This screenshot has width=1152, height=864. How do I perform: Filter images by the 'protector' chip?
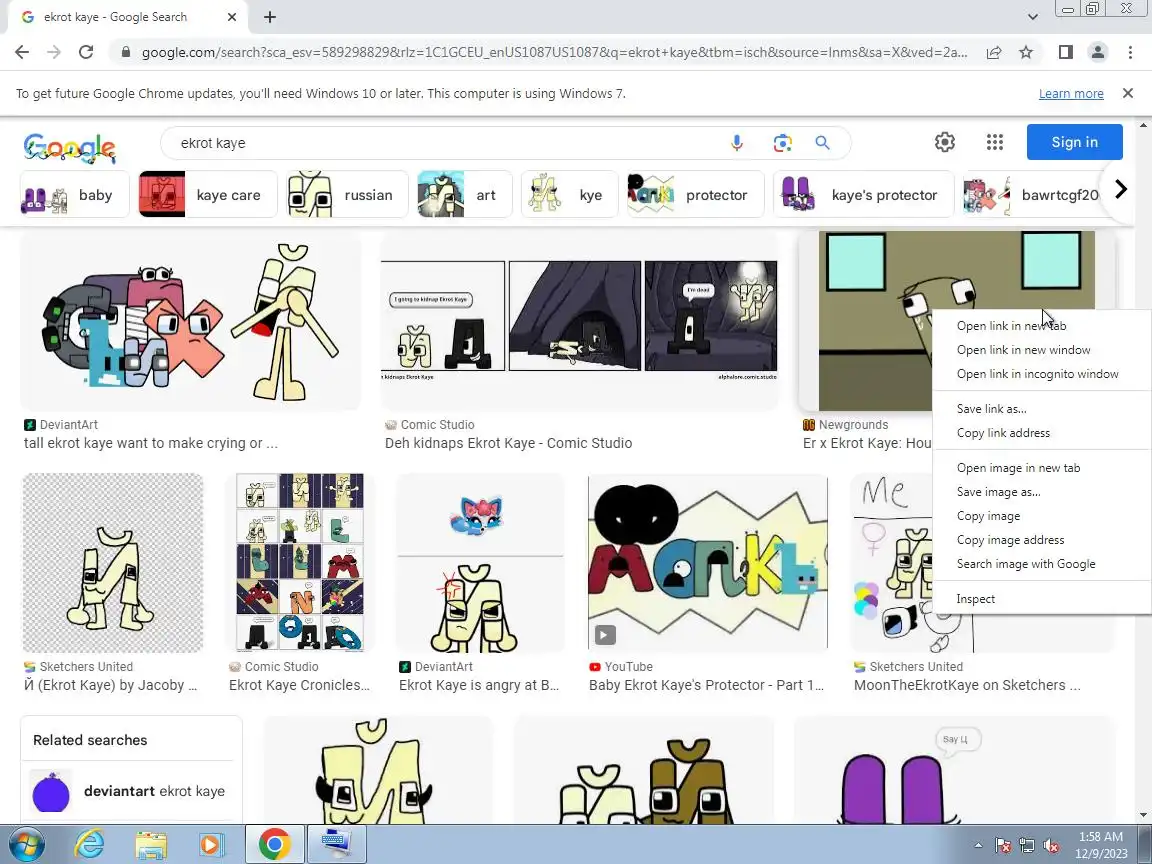point(695,195)
